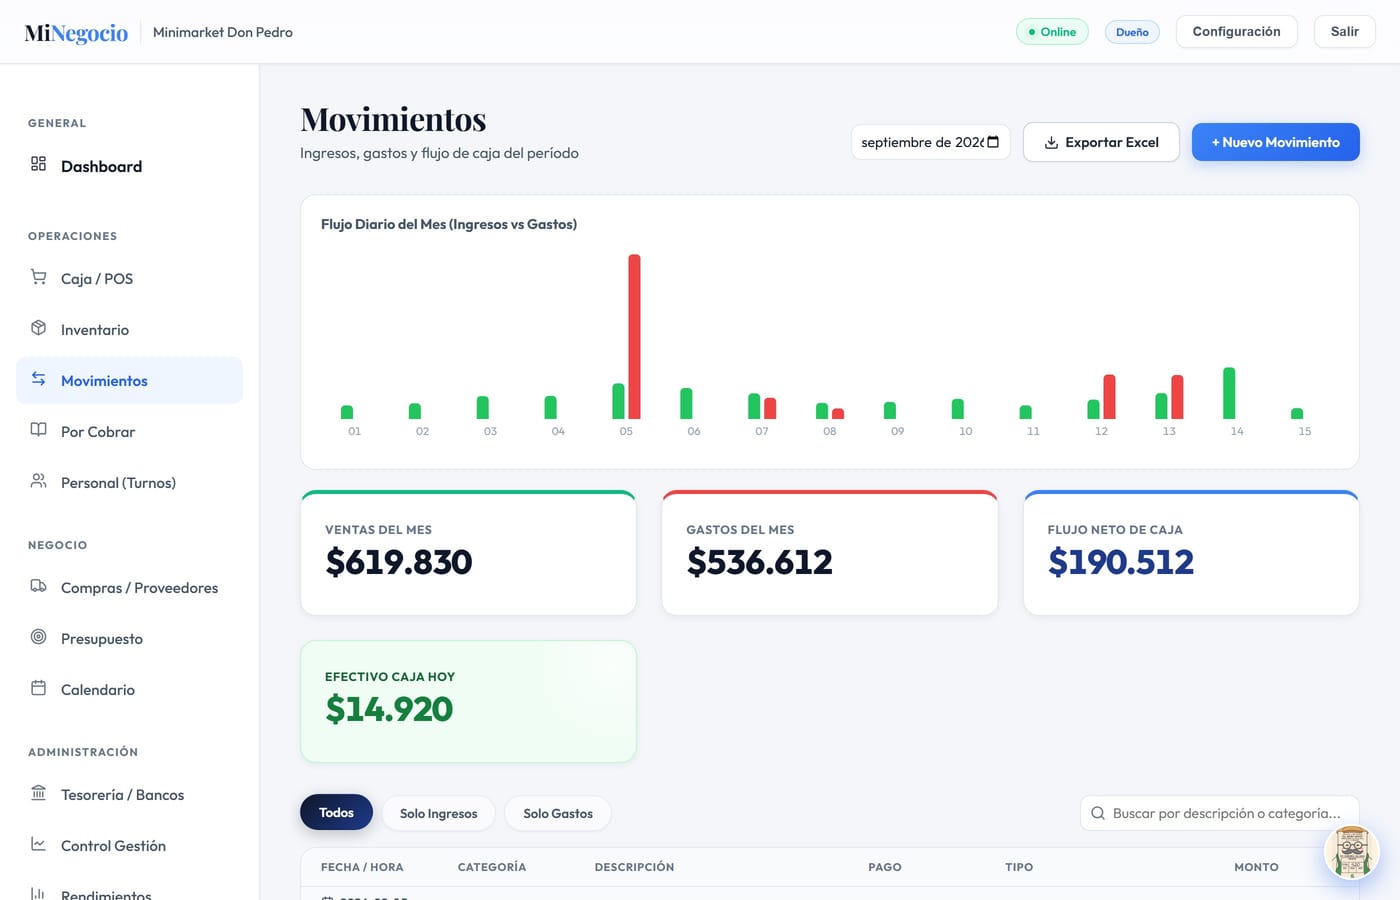This screenshot has width=1400, height=900.
Task: Click the search magnifier icon
Action: click(1098, 813)
